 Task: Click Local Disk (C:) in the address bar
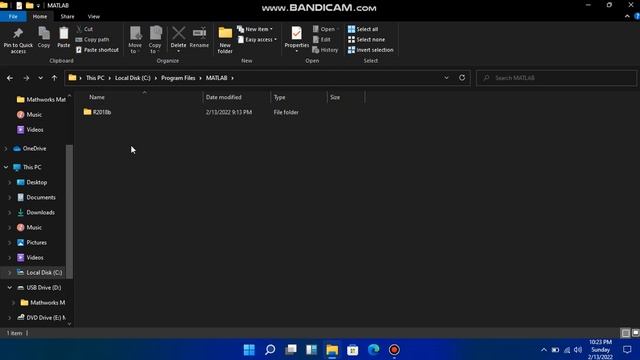coord(133,78)
